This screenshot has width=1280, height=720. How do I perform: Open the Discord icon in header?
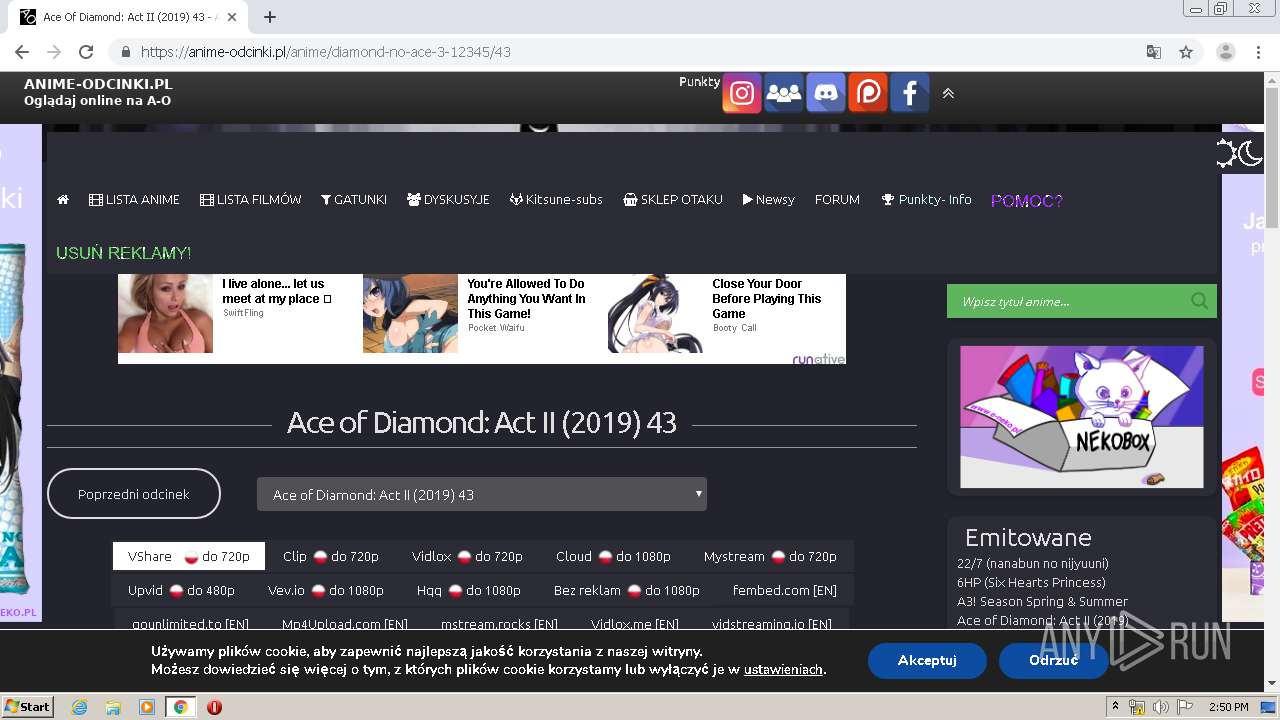(x=825, y=93)
